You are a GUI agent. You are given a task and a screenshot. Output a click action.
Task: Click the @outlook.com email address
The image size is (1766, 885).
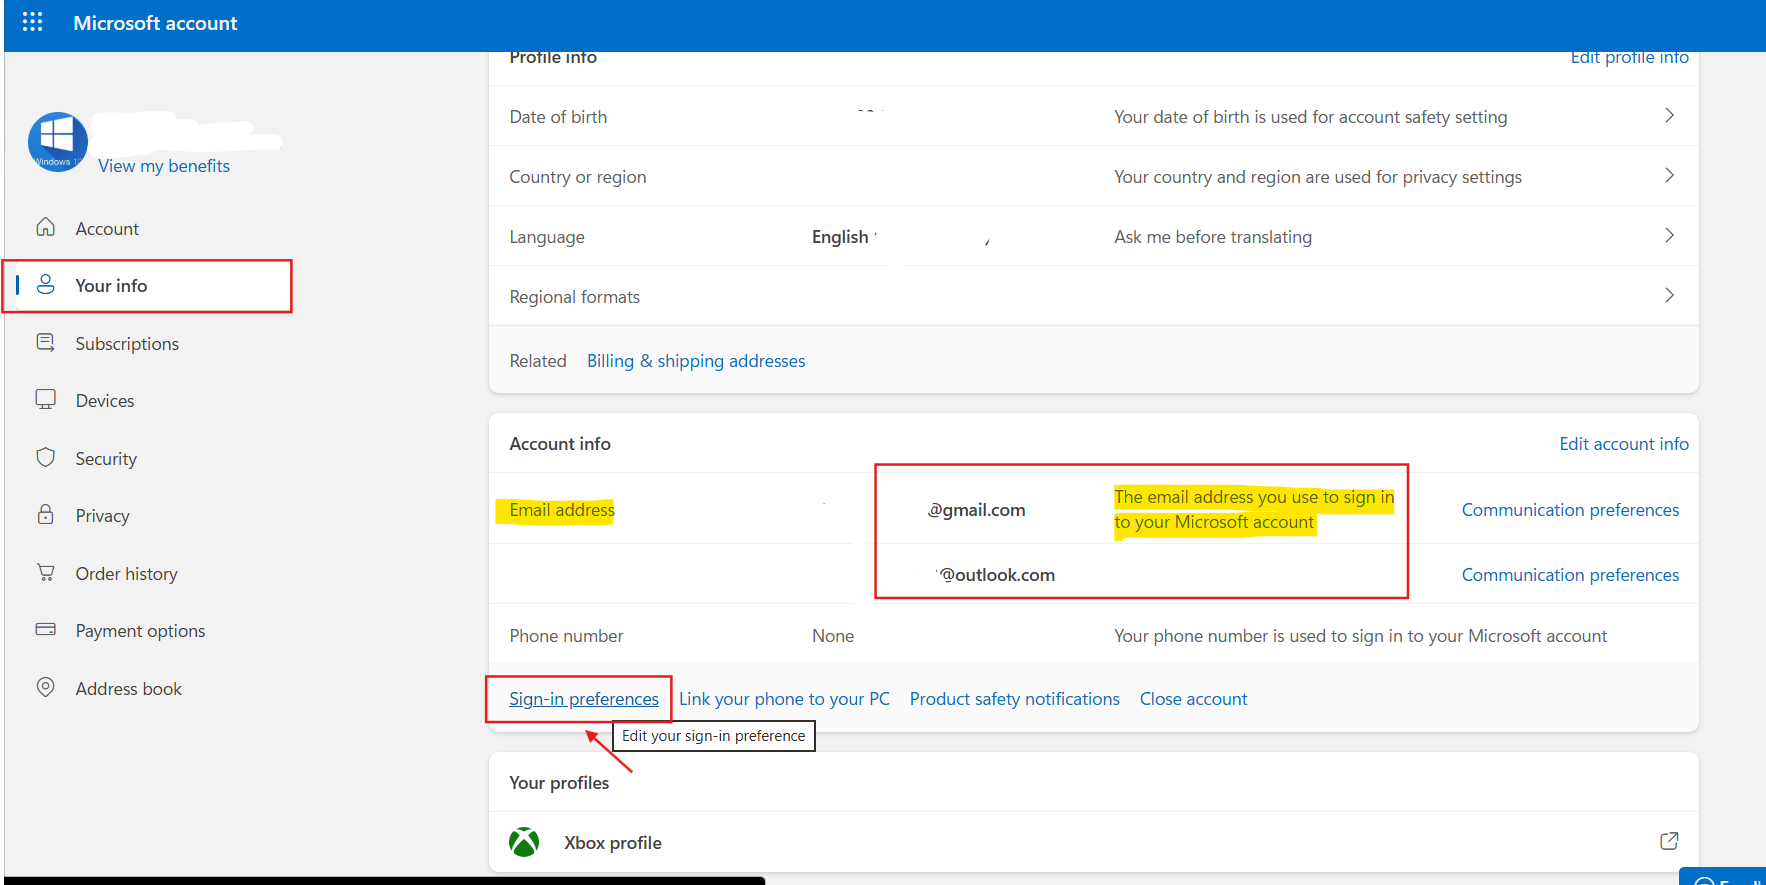996,575
